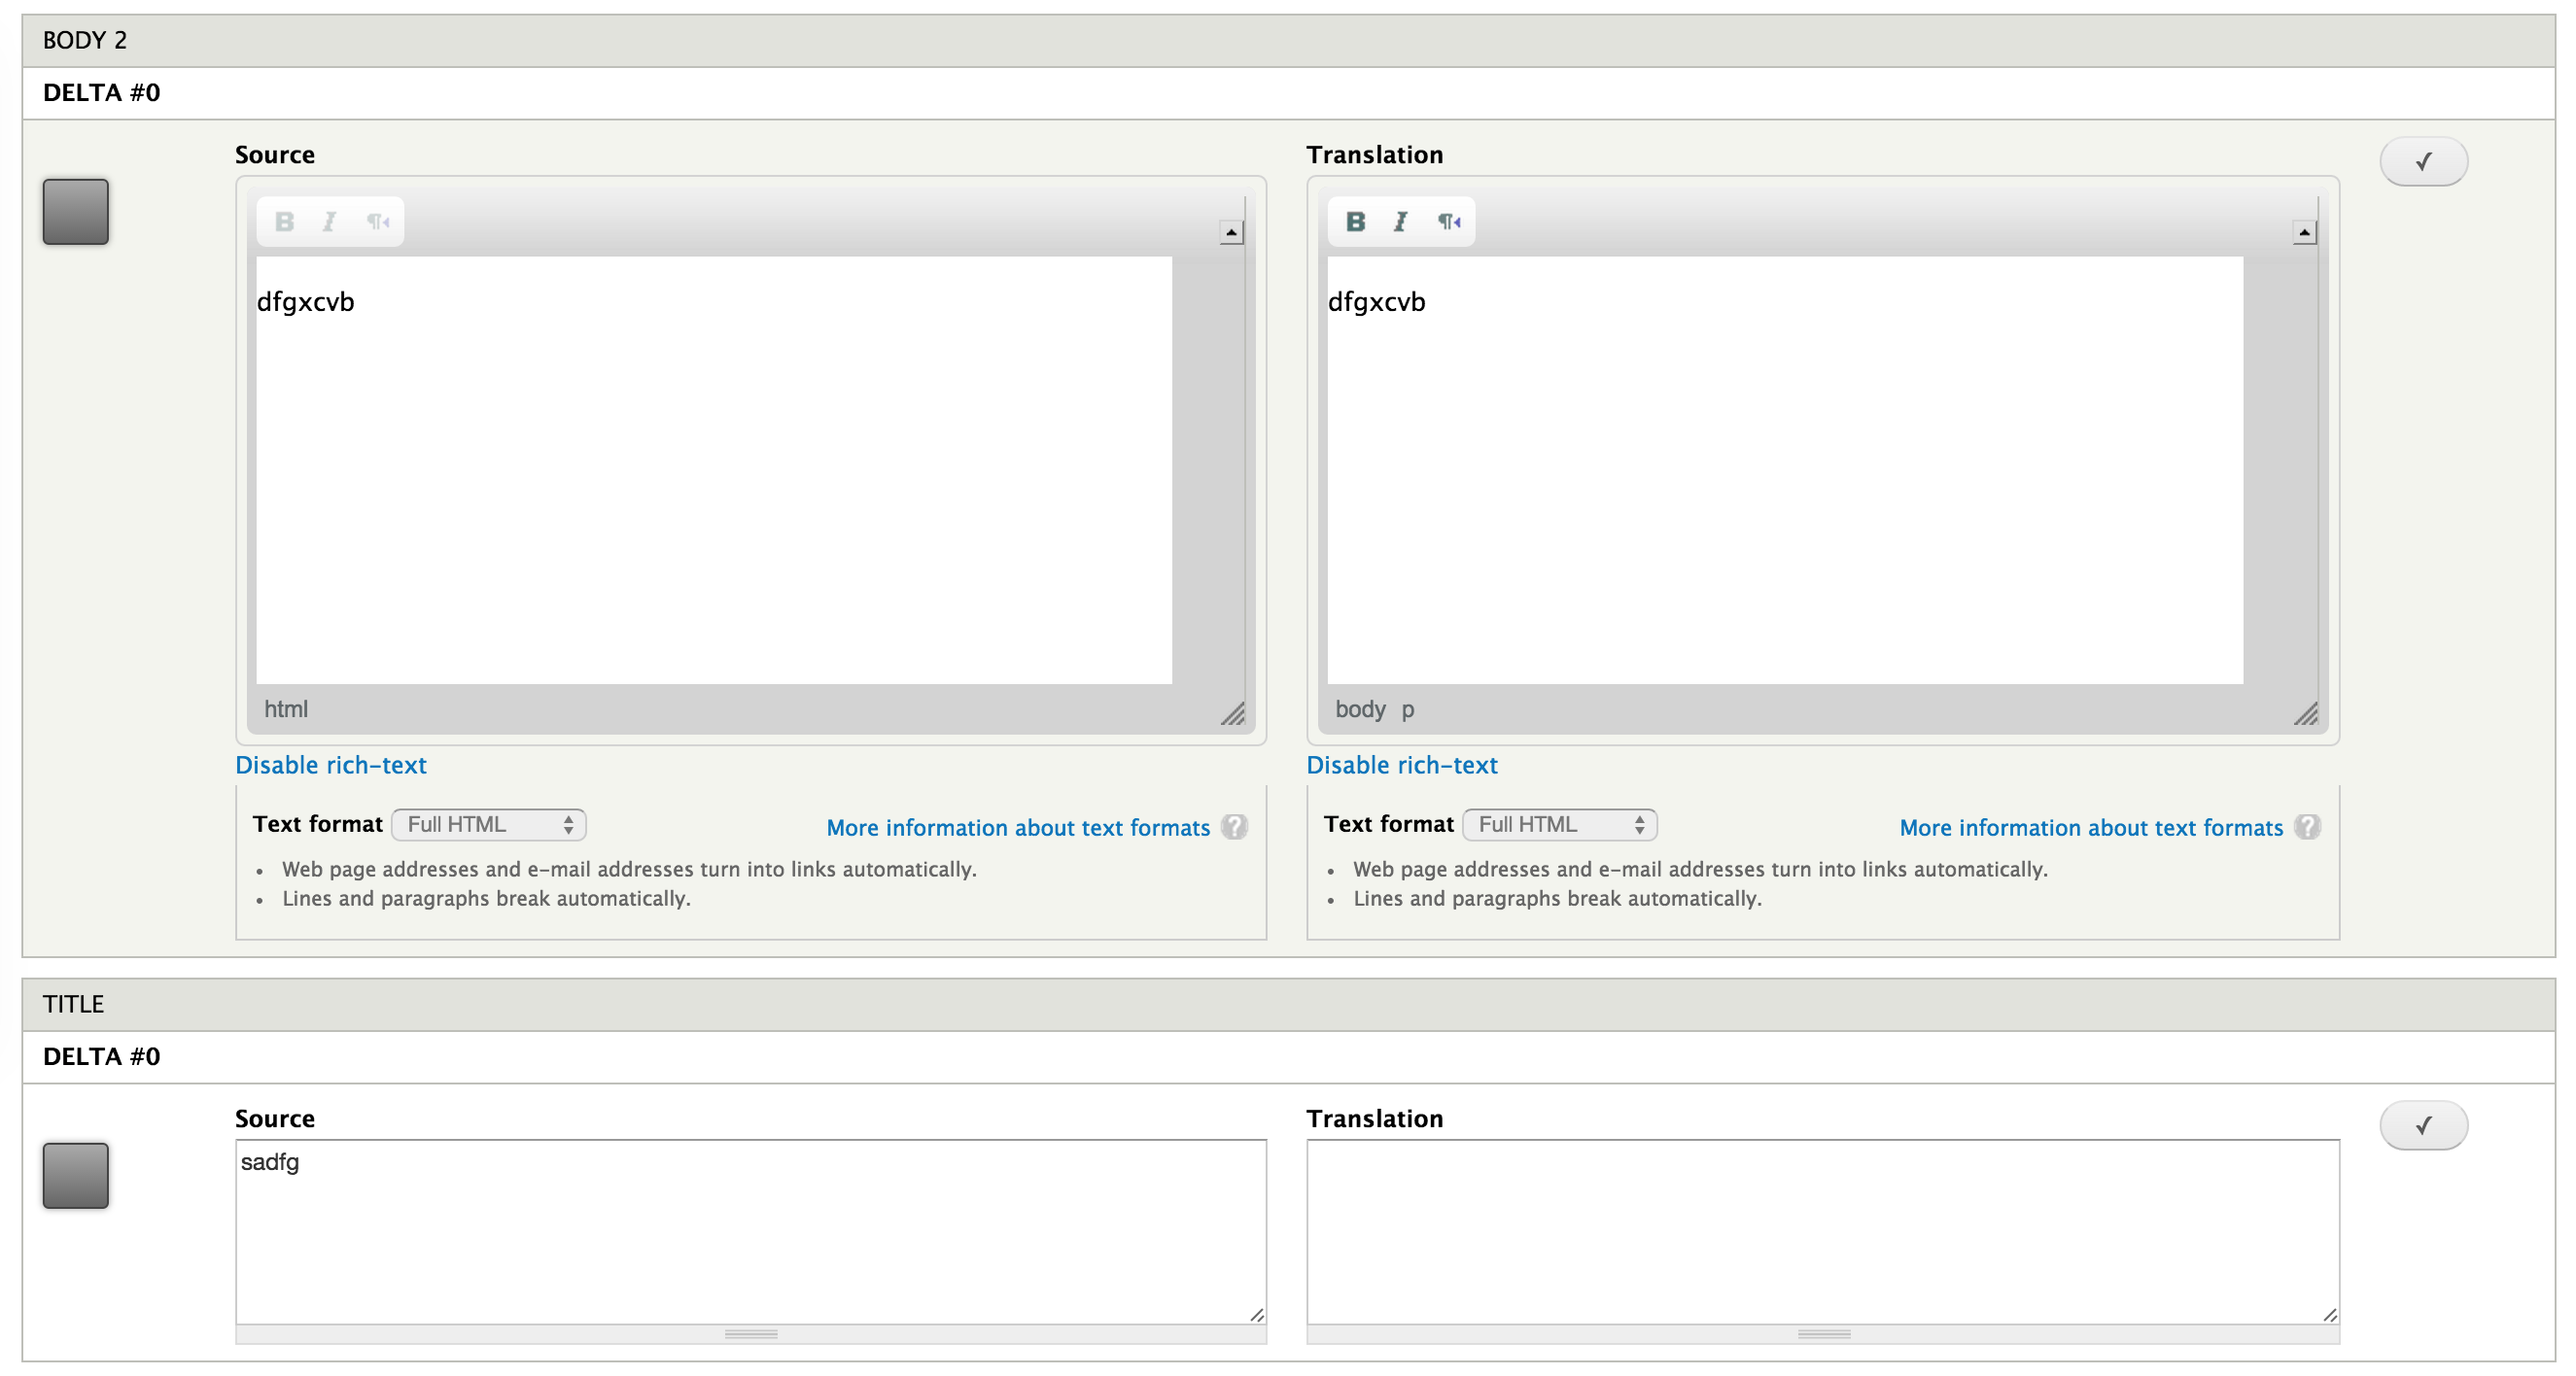This screenshot has height=1376, width=2576.
Task: Disable rich-text for the Source editor
Action: (330, 765)
